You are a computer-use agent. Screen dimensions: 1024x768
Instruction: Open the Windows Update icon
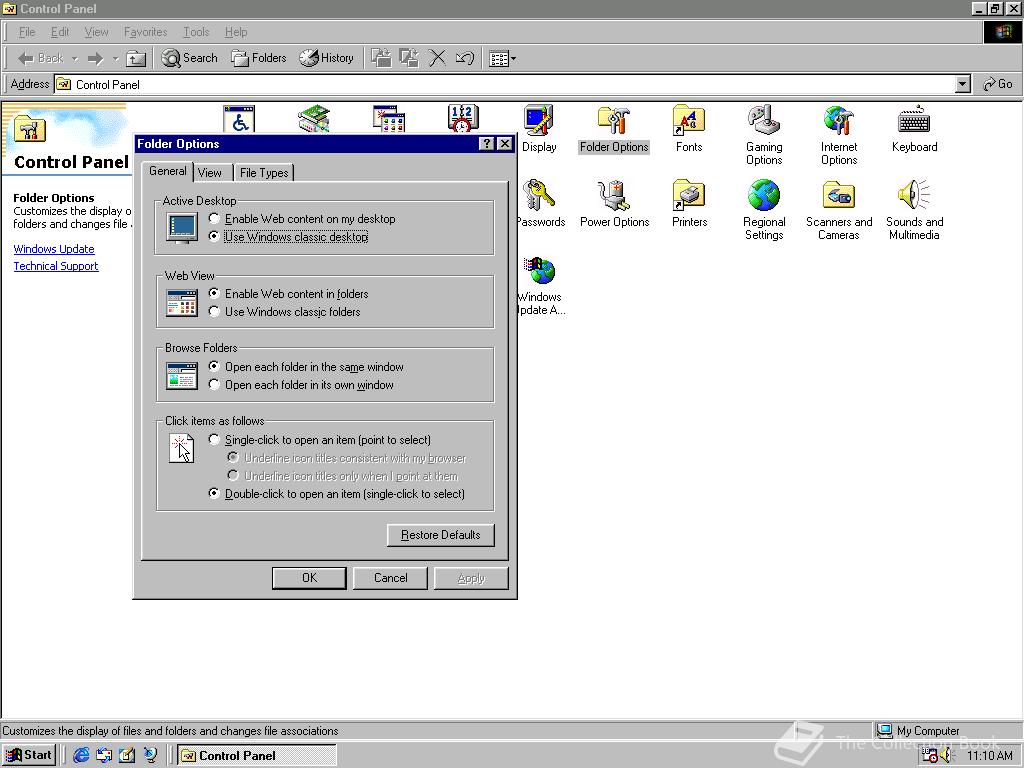(x=541, y=286)
